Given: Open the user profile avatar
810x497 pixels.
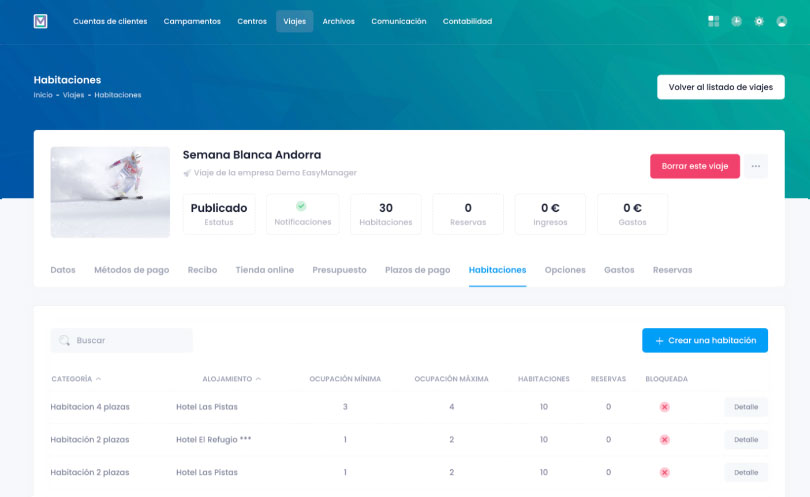Looking at the screenshot, I should [x=781, y=21].
